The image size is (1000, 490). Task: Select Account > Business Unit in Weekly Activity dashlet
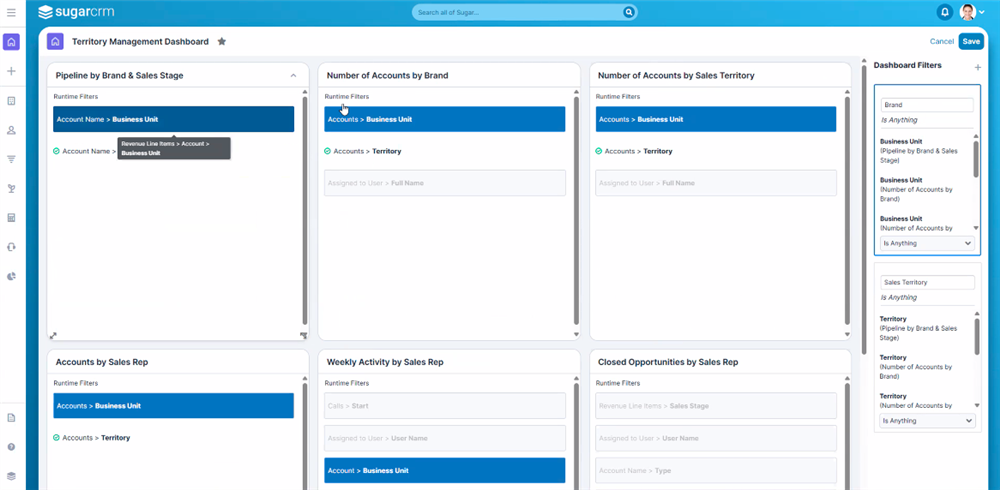tap(444, 470)
